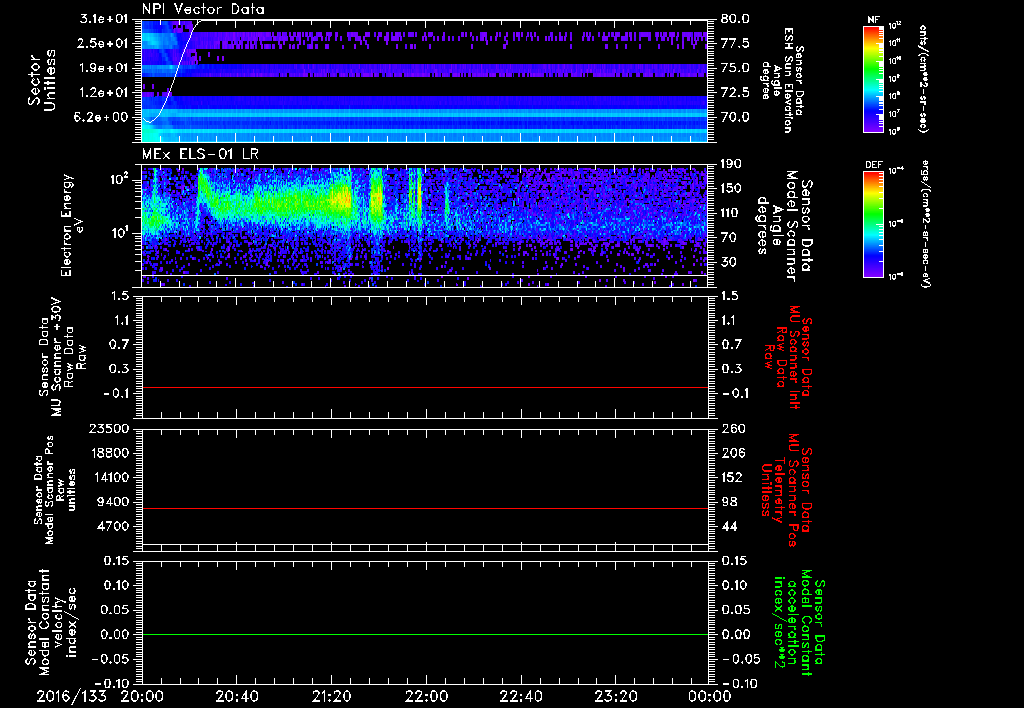The image size is (1024, 708).
Task: Click the 98 telemetry tick label
Action: click(728, 502)
